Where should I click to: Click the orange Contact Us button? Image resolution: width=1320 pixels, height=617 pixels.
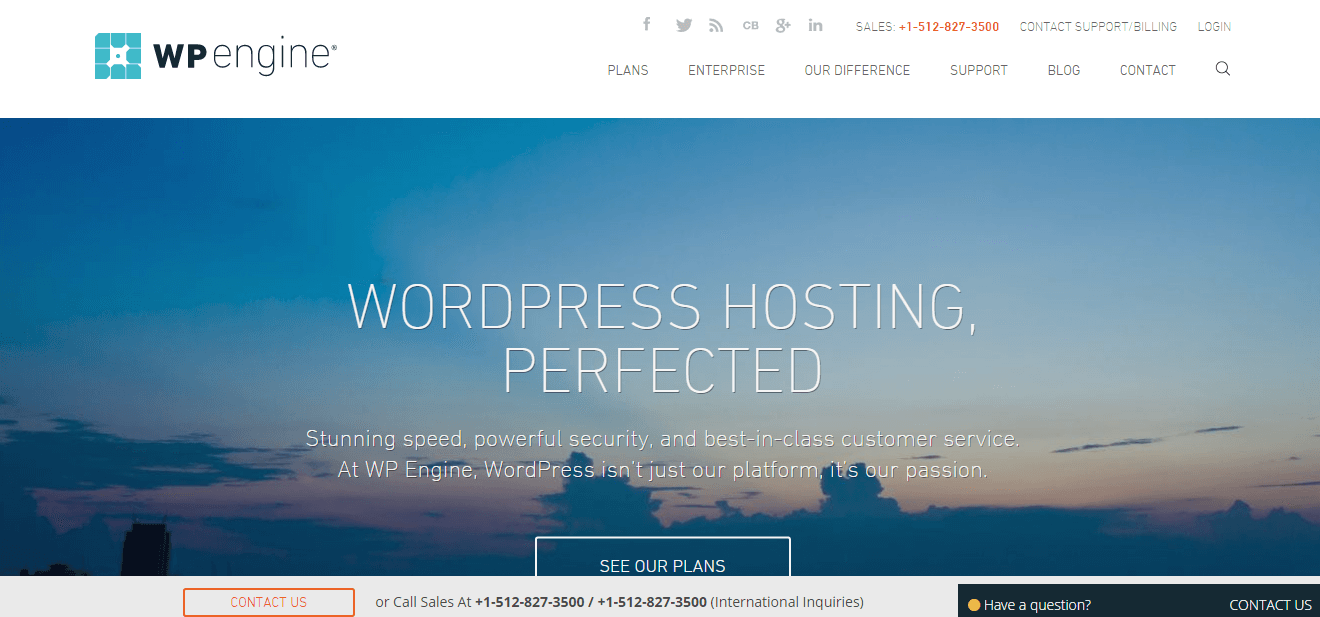[x=269, y=602]
